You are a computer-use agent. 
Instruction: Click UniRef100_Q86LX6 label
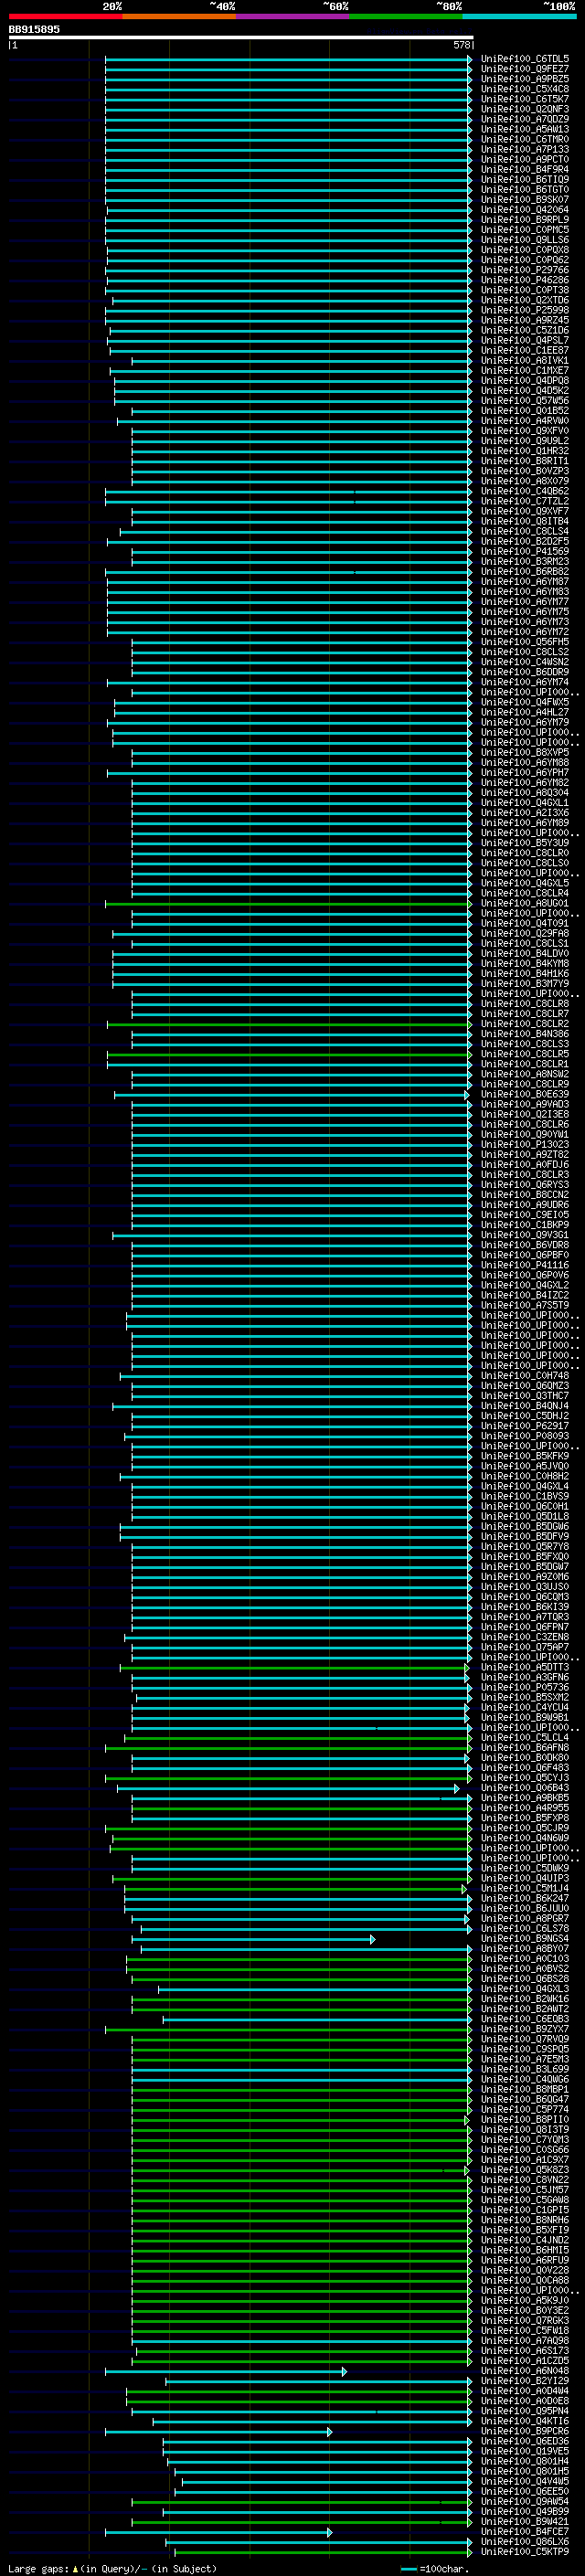point(525,2541)
